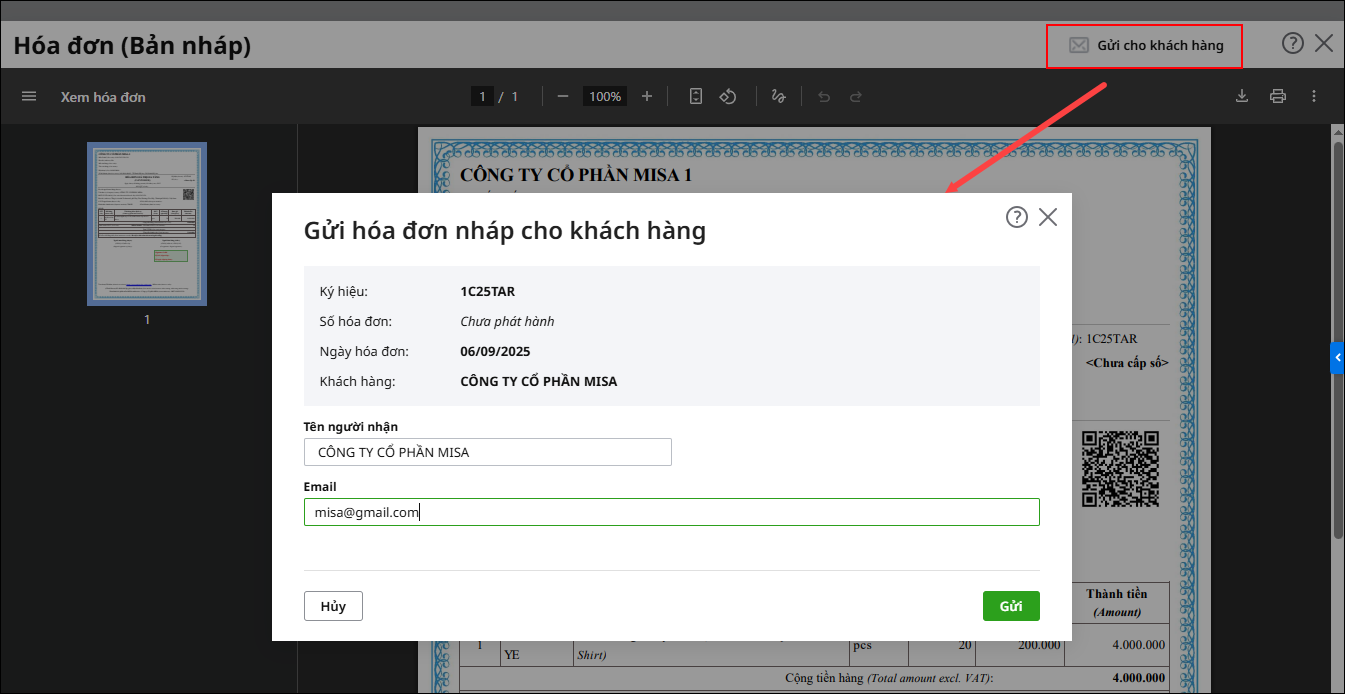
Task: Open more actions menu in PDF toolbar
Action: tap(1314, 96)
